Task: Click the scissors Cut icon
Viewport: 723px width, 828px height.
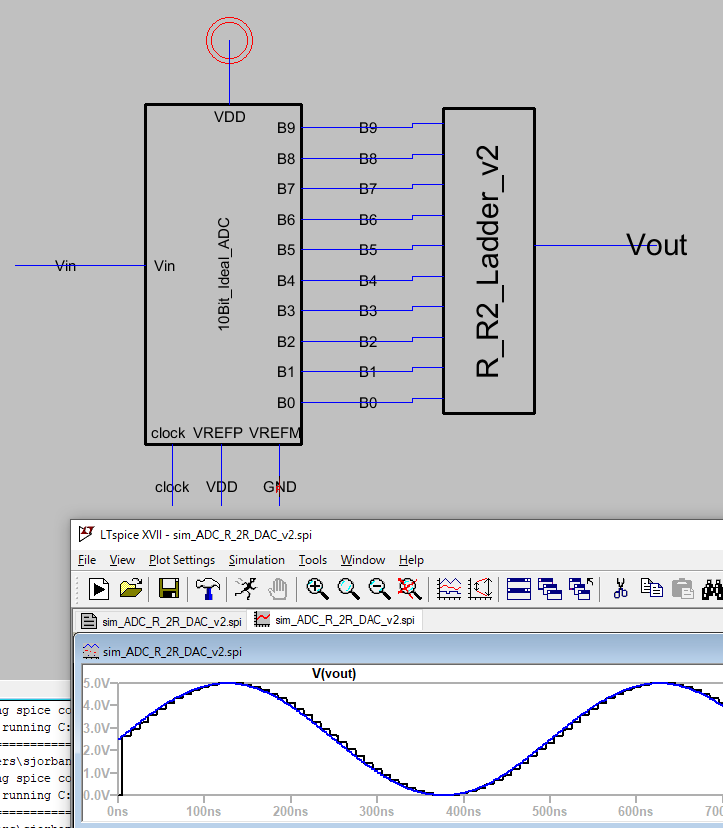Action: click(x=620, y=588)
